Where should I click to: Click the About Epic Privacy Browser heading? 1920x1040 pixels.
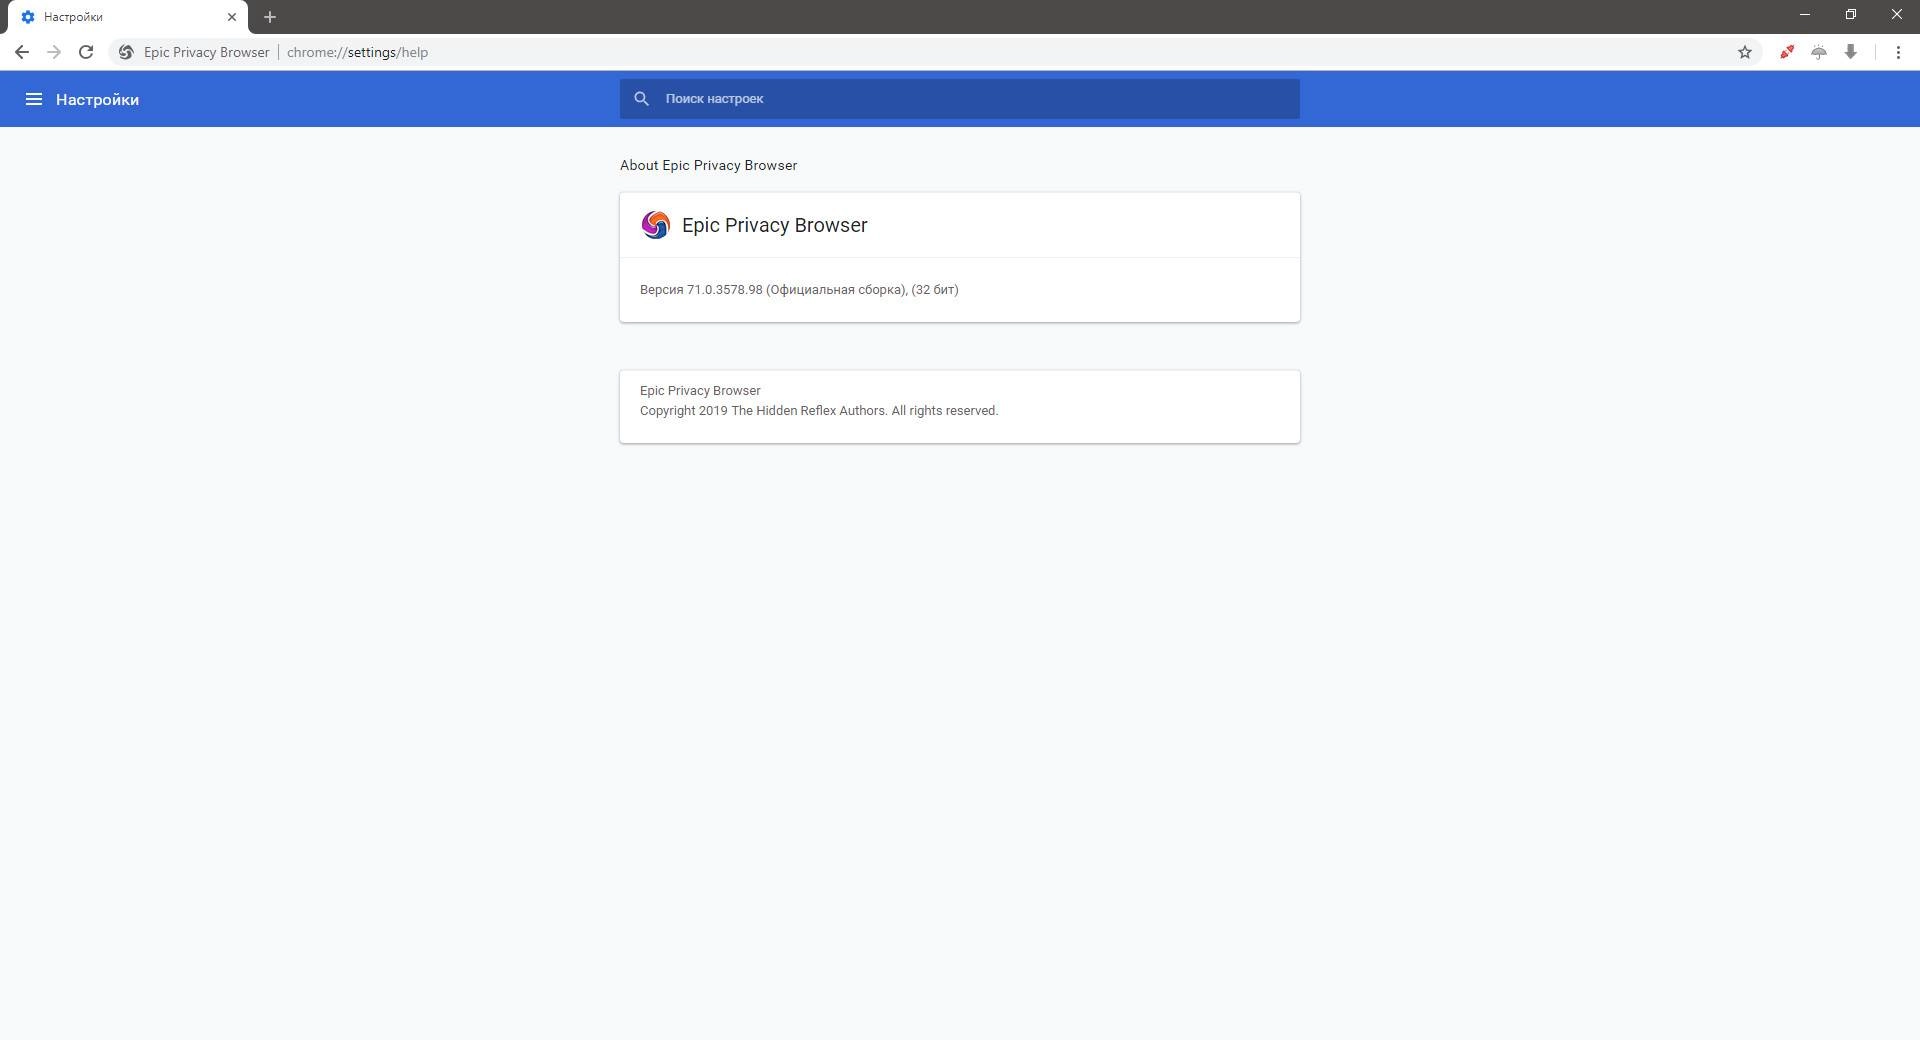(x=708, y=165)
